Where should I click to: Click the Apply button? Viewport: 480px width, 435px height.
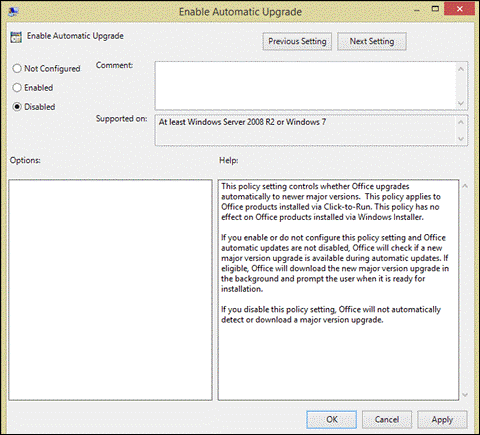(442, 419)
